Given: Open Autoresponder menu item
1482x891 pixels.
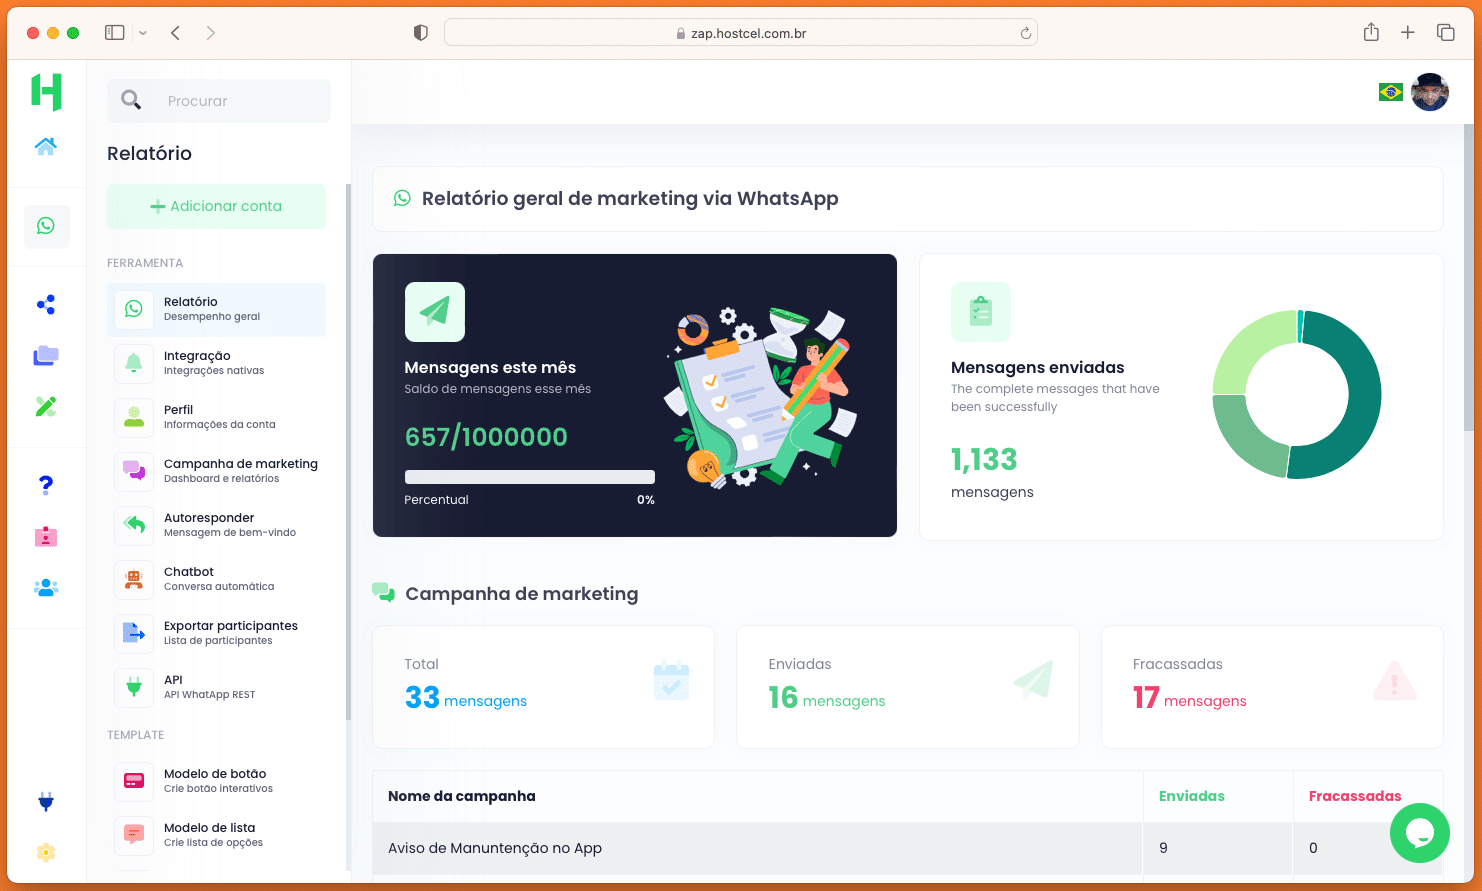Looking at the screenshot, I should click(217, 525).
